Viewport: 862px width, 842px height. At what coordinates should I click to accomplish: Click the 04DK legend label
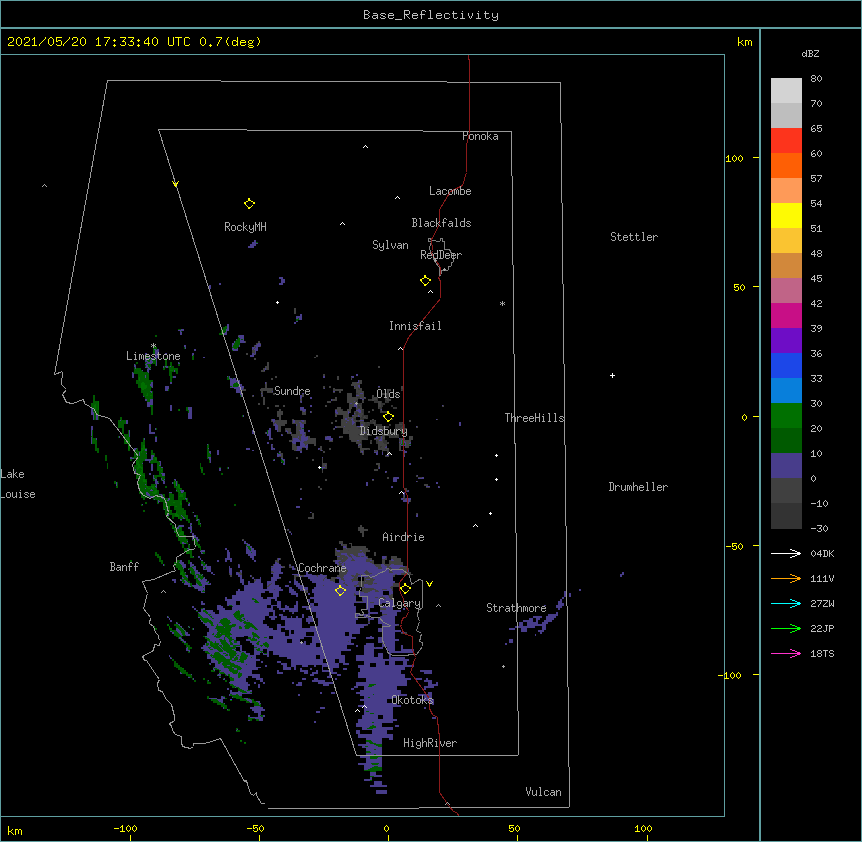822,553
